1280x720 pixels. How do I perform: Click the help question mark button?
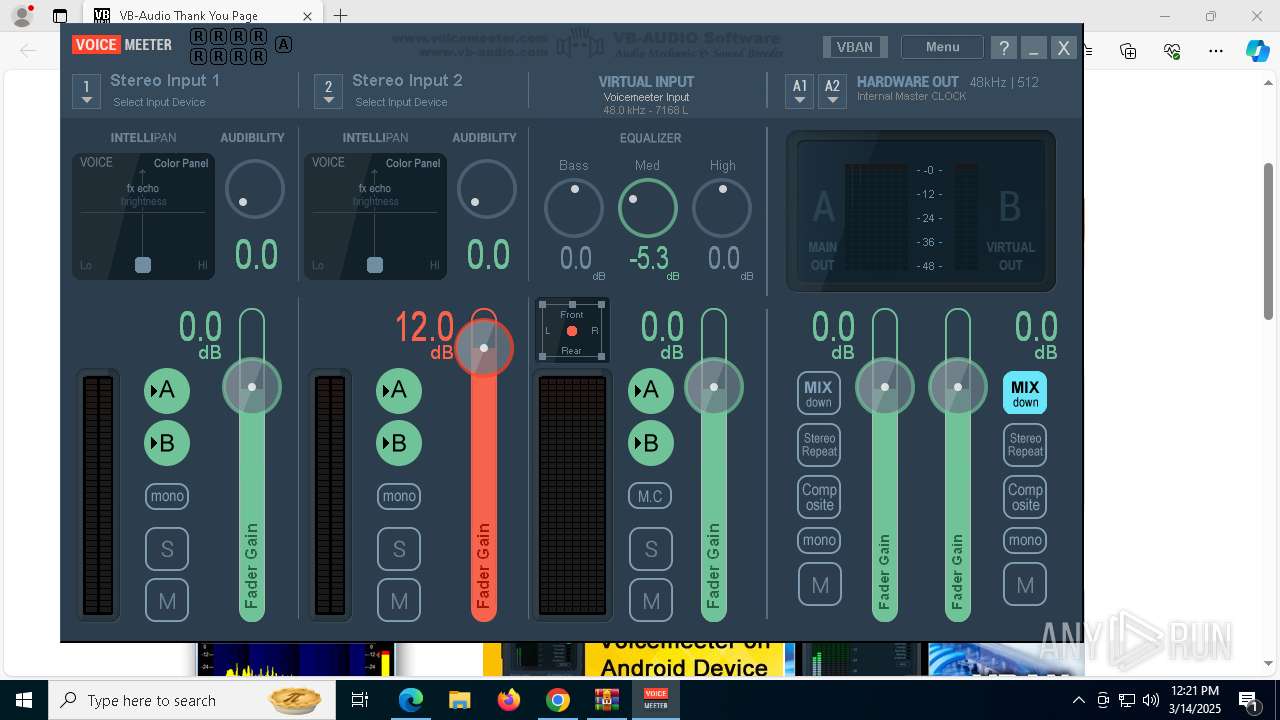pos(1003,47)
